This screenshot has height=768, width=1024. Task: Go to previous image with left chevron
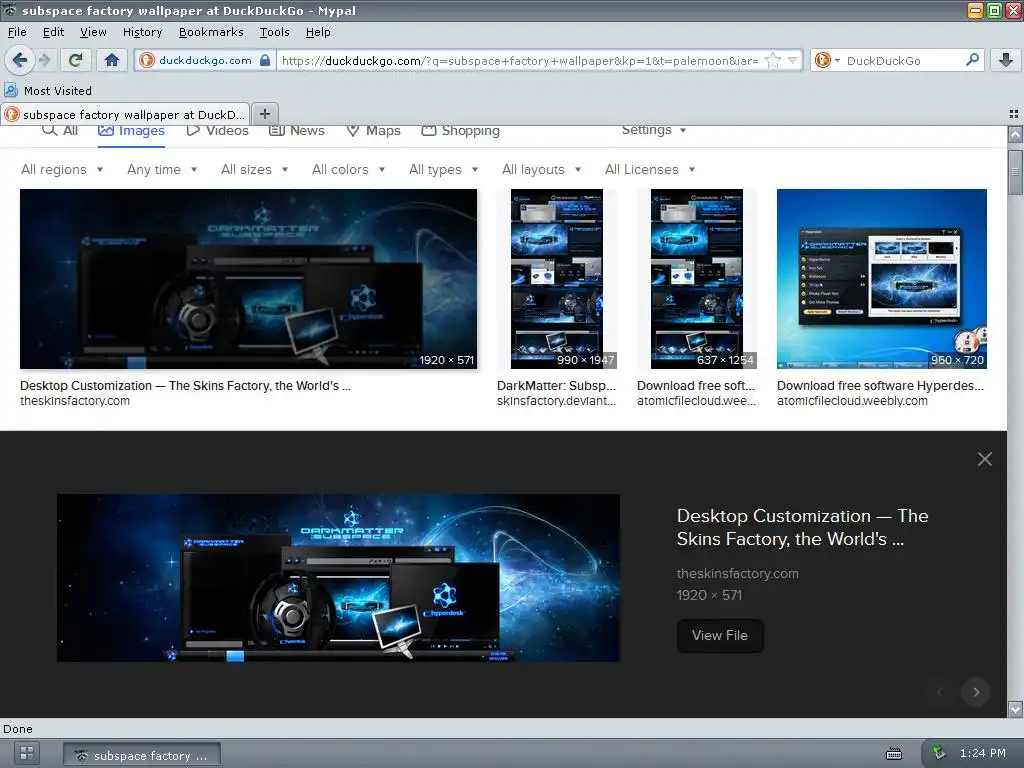tap(940, 692)
